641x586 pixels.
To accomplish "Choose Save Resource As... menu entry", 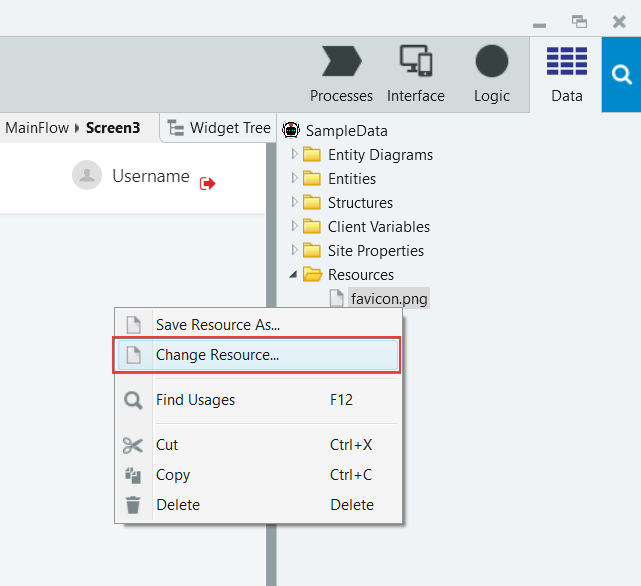I will (257, 325).
